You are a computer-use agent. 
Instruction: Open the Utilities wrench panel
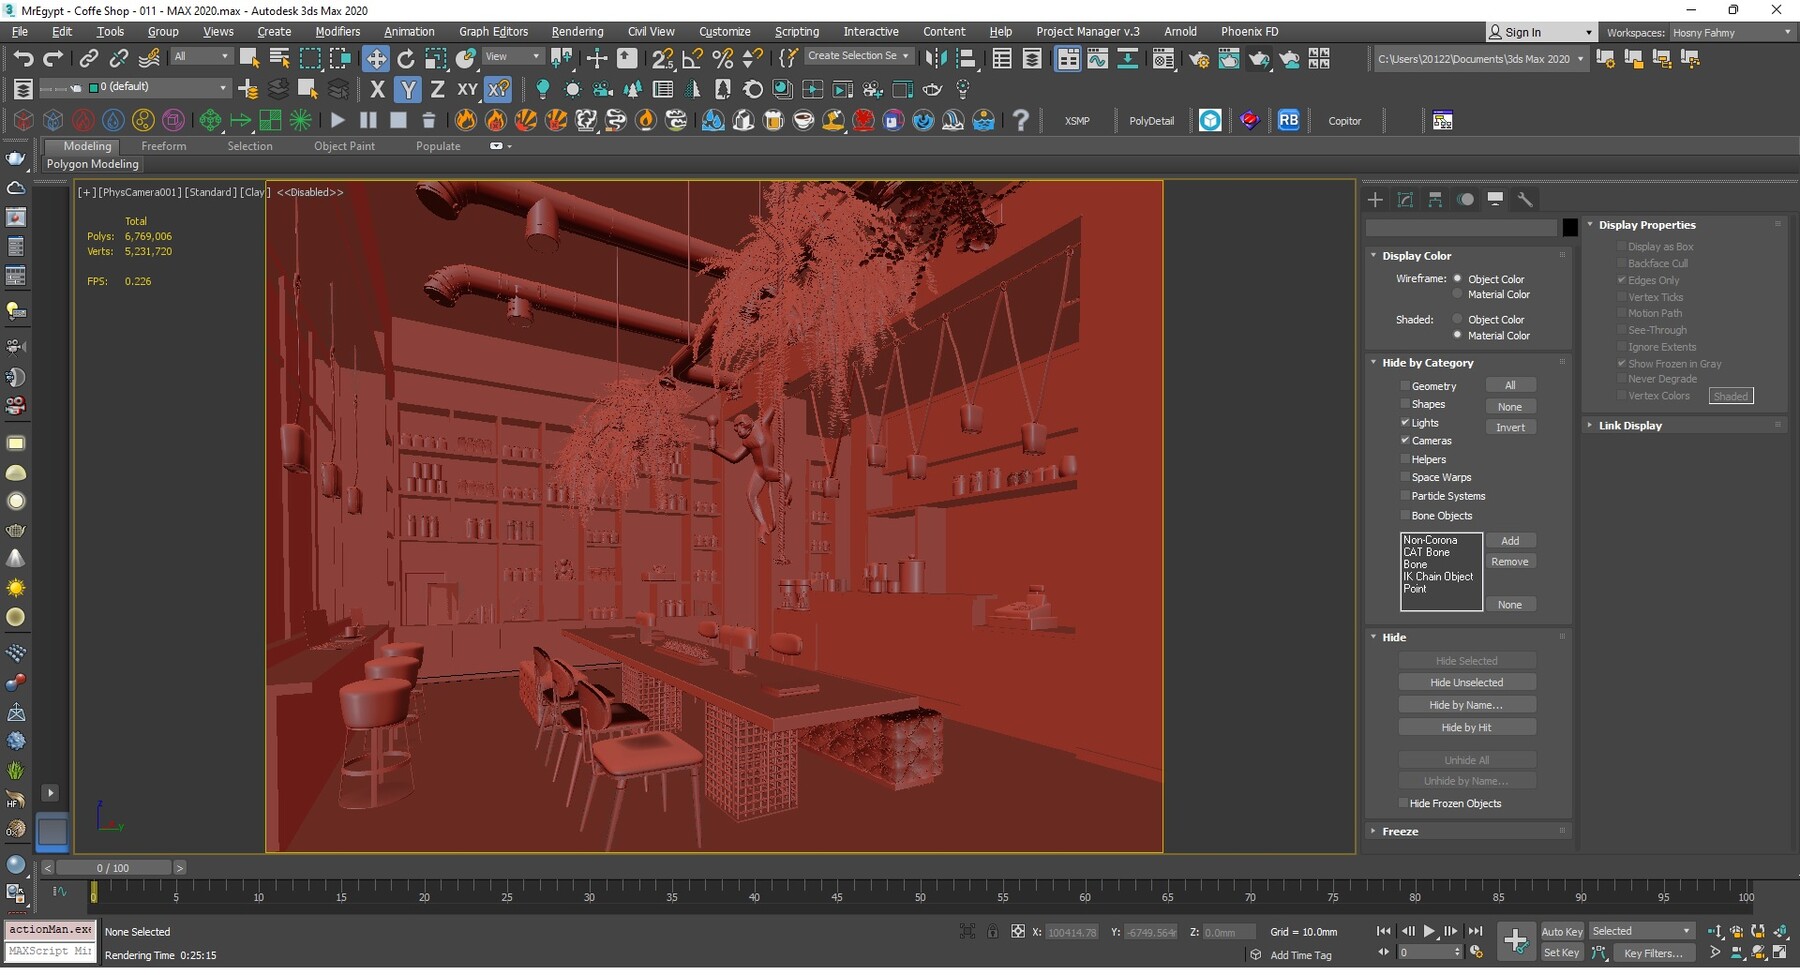click(1525, 200)
